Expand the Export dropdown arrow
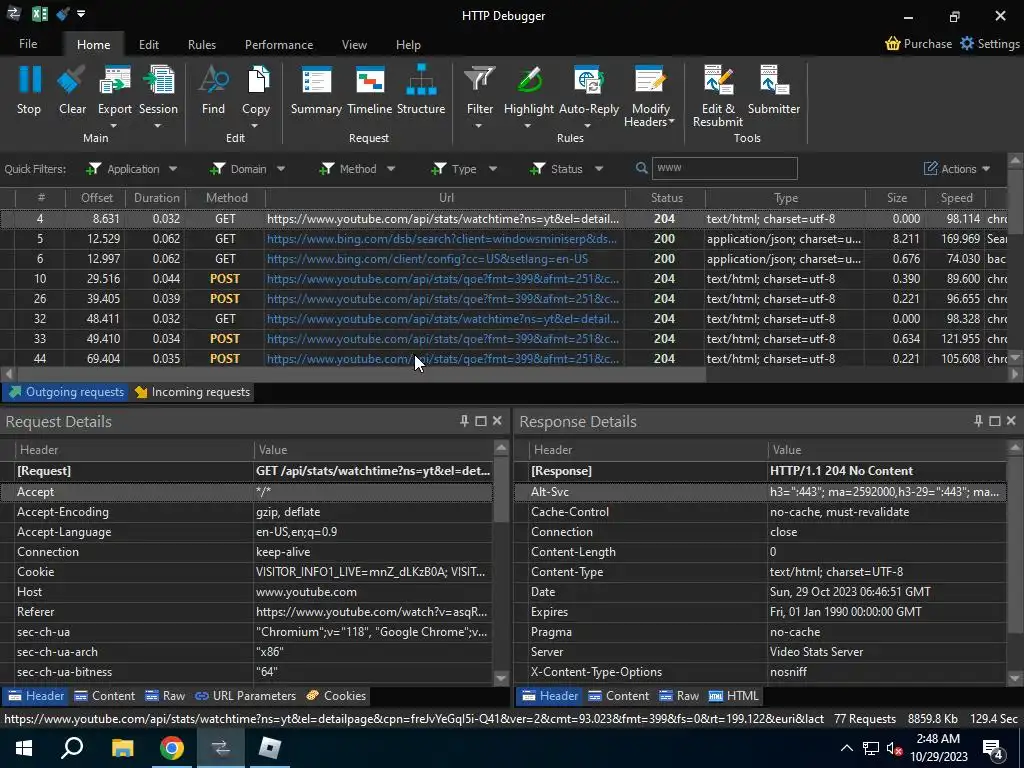 (x=114, y=125)
